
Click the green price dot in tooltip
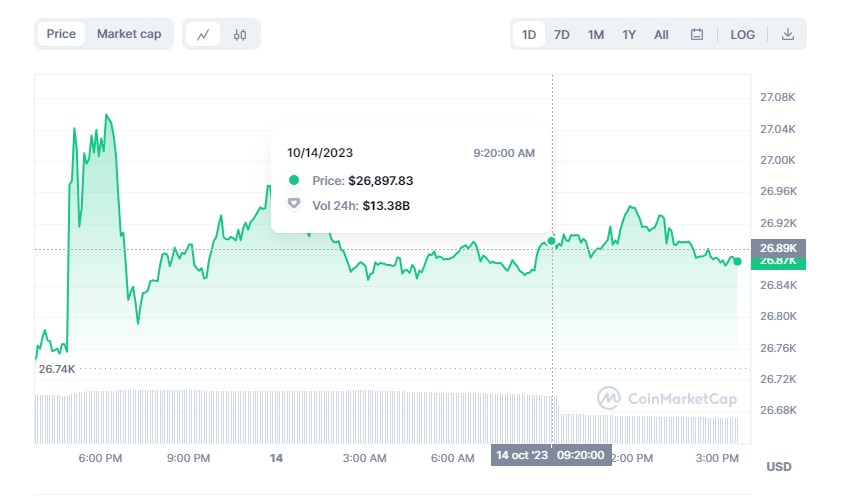click(293, 181)
